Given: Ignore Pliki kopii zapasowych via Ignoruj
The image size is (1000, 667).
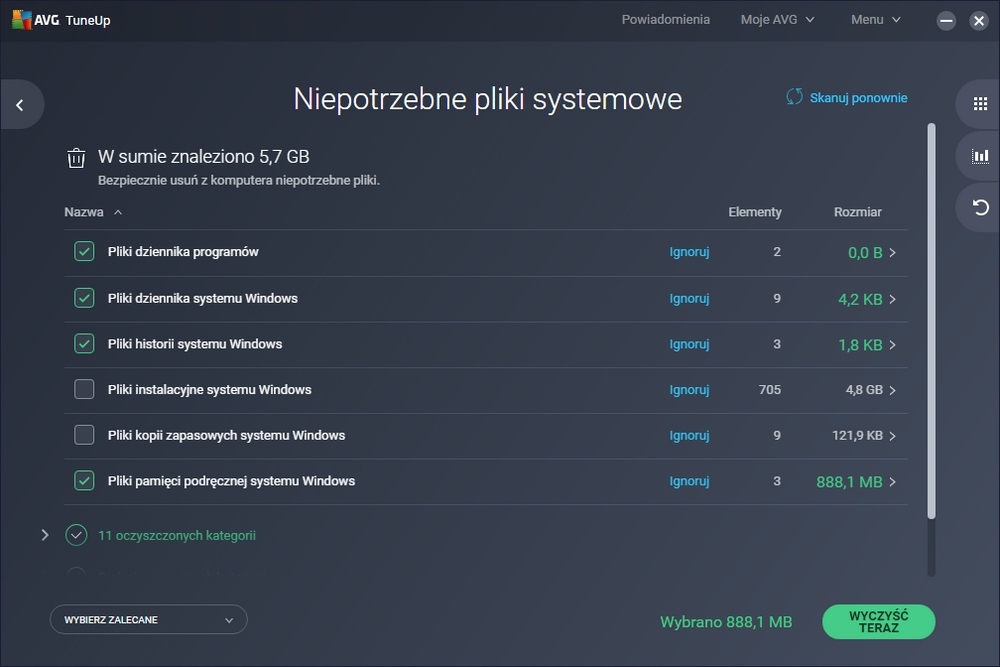Looking at the screenshot, I should pos(689,436).
